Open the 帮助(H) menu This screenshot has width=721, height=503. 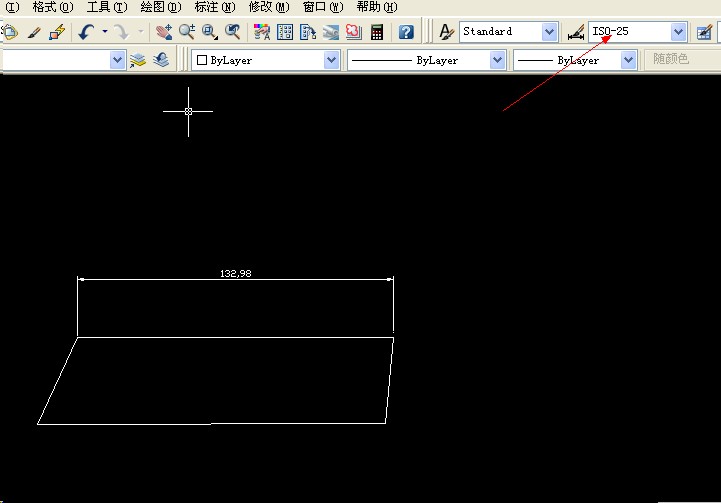point(377,7)
